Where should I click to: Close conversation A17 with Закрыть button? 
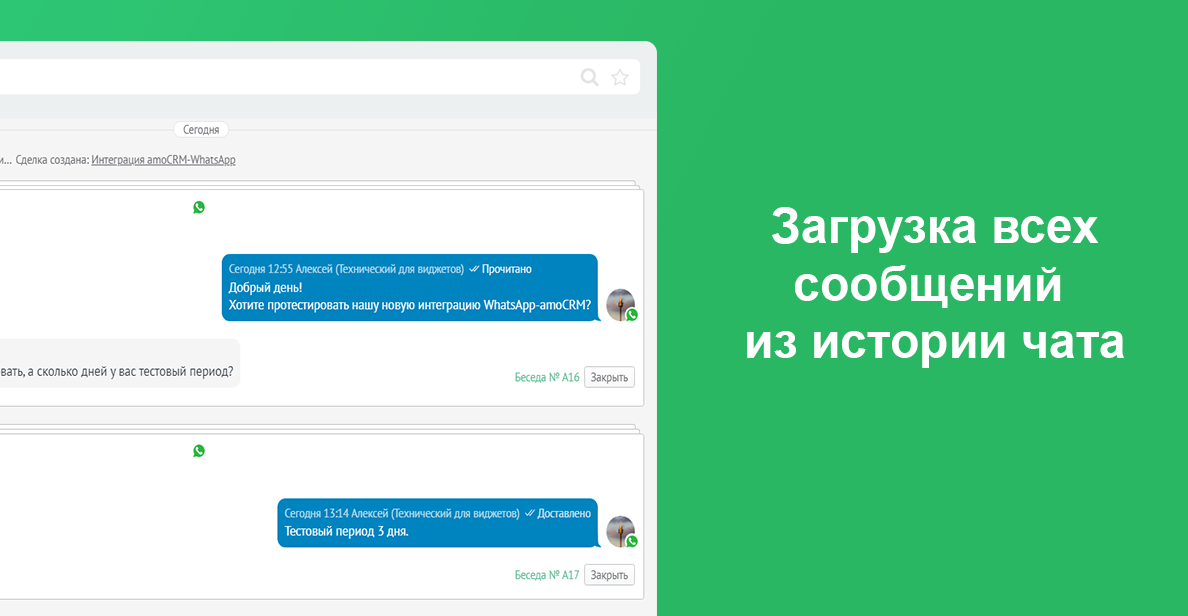609,575
